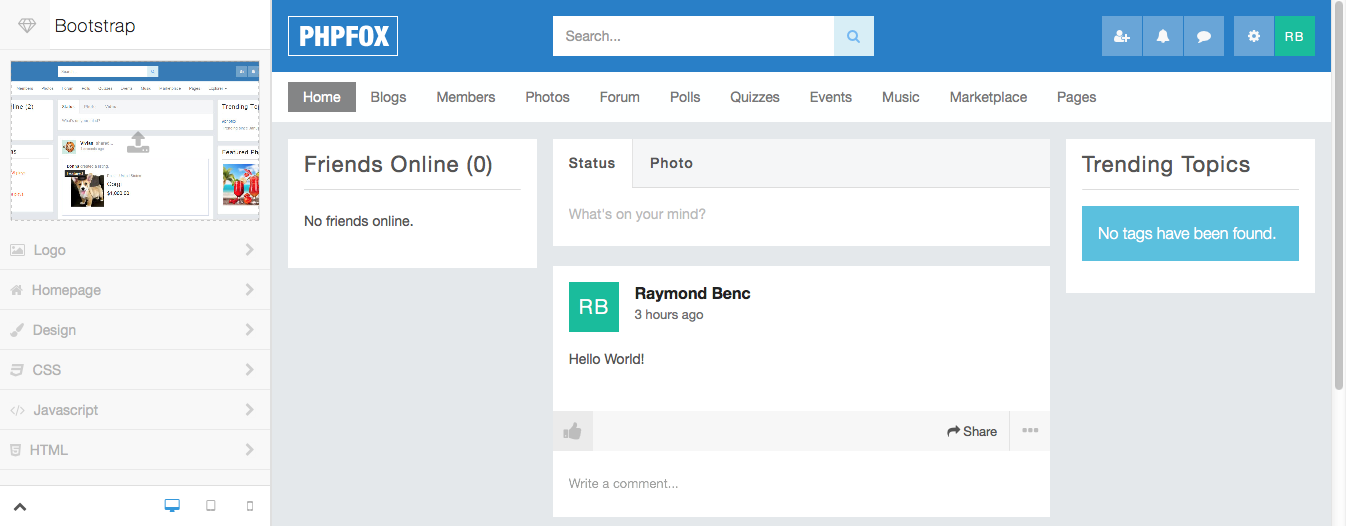This screenshot has width=1346, height=526.
Task: Switch to the Photo tab
Action: tap(671, 163)
